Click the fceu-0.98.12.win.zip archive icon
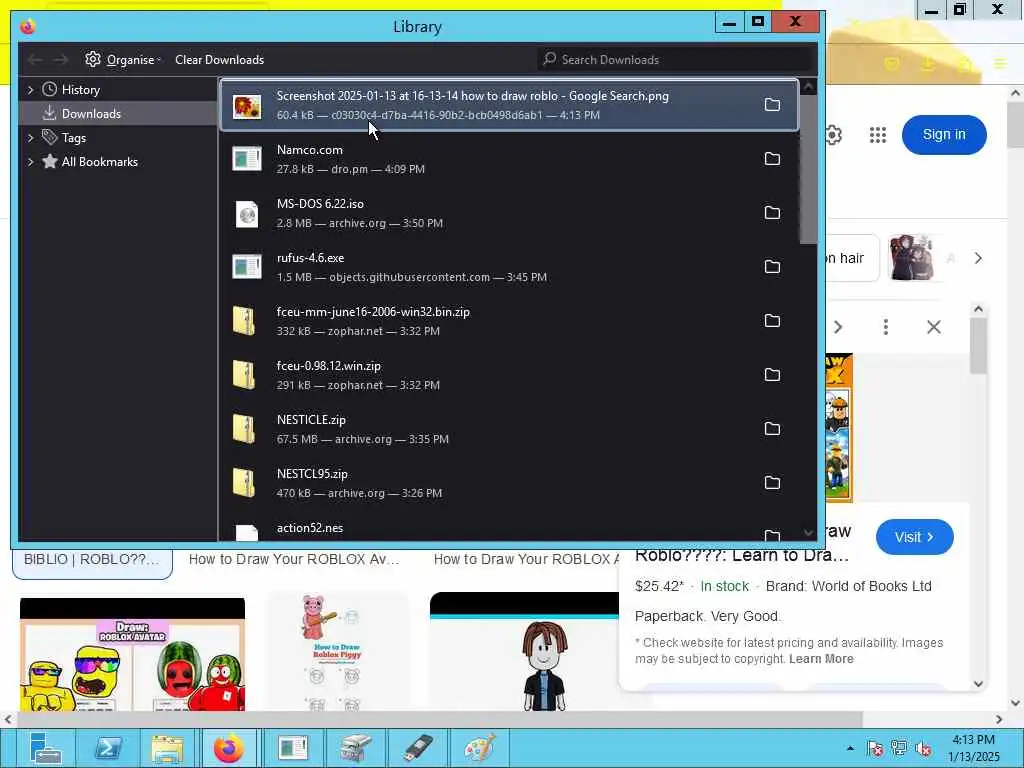Image resolution: width=1024 pixels, height=768 pixels. click(x=244, y=375)
